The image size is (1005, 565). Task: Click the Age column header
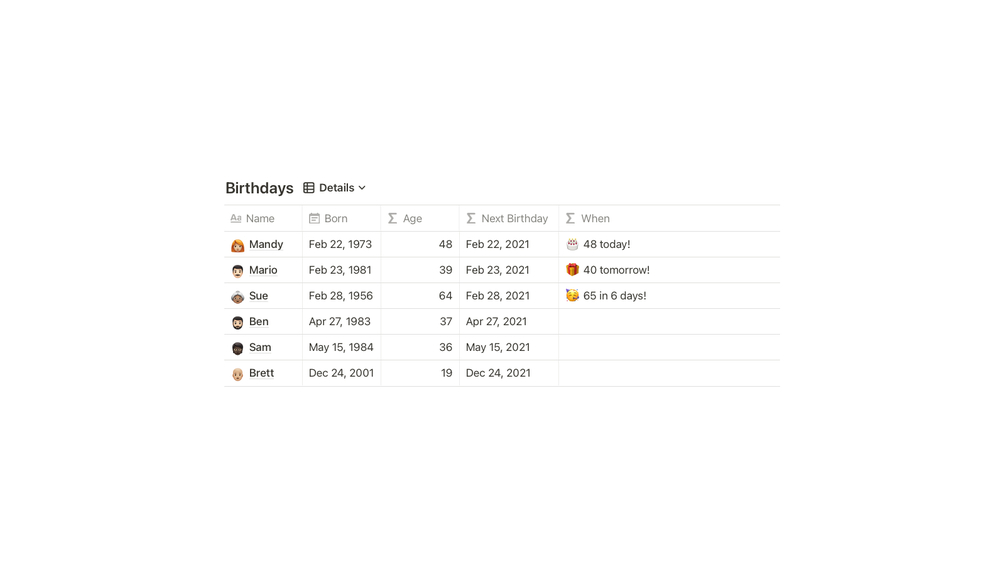pos(412,218)
